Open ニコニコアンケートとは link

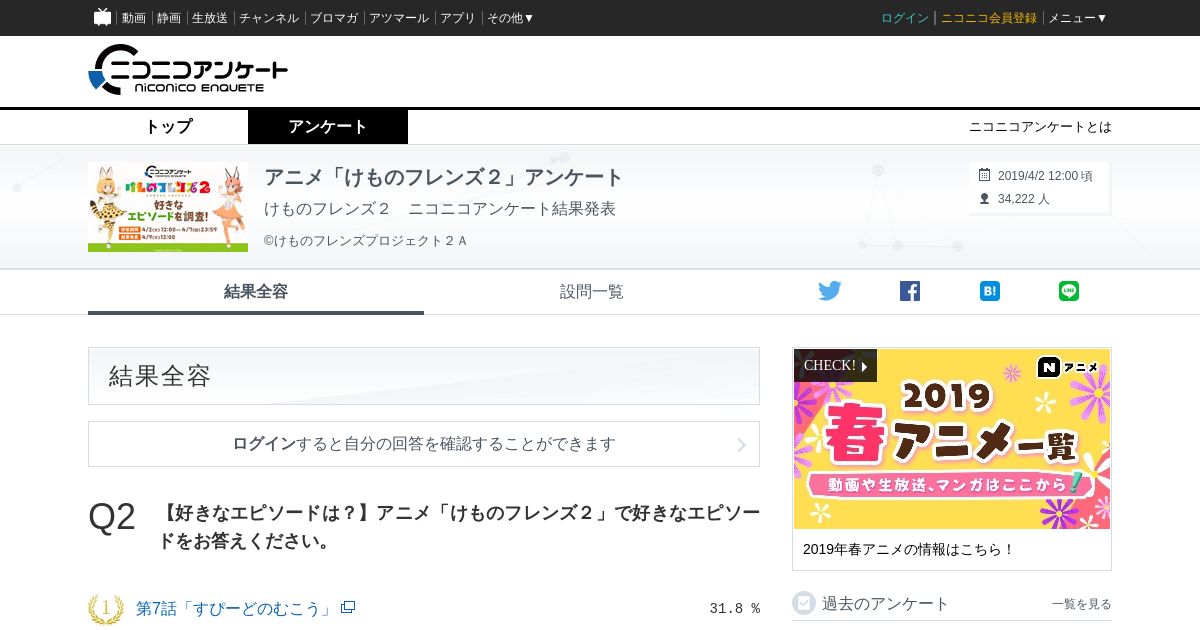1040,127
